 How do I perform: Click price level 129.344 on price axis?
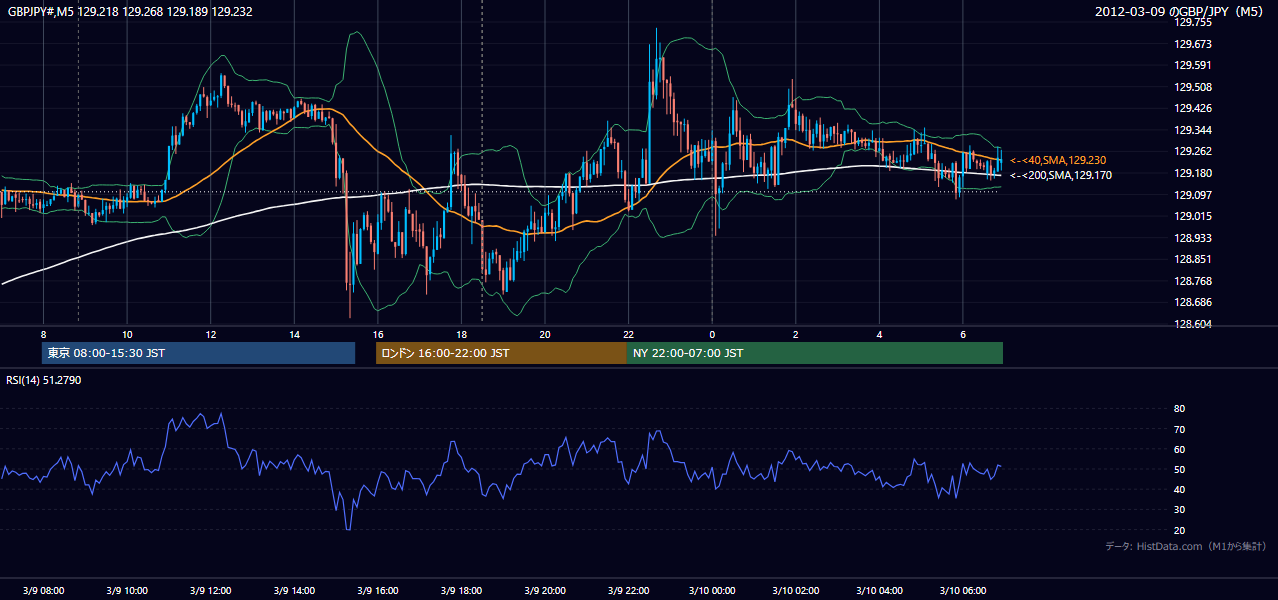click(1193, 130)
